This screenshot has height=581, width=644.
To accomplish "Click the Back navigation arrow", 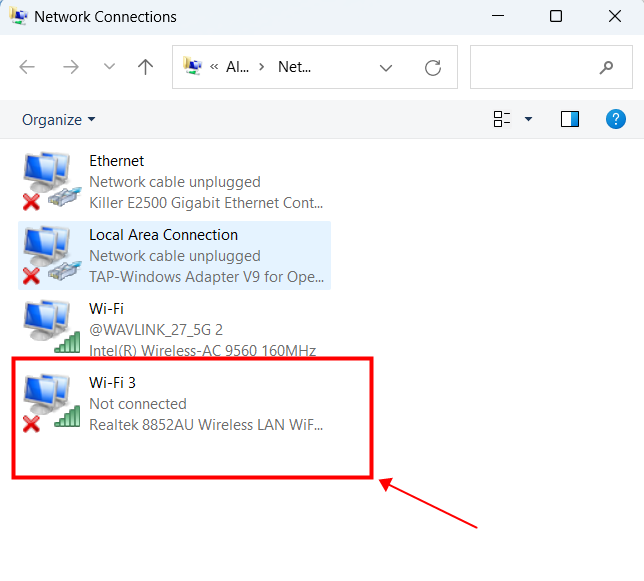I will coord(27,67).
